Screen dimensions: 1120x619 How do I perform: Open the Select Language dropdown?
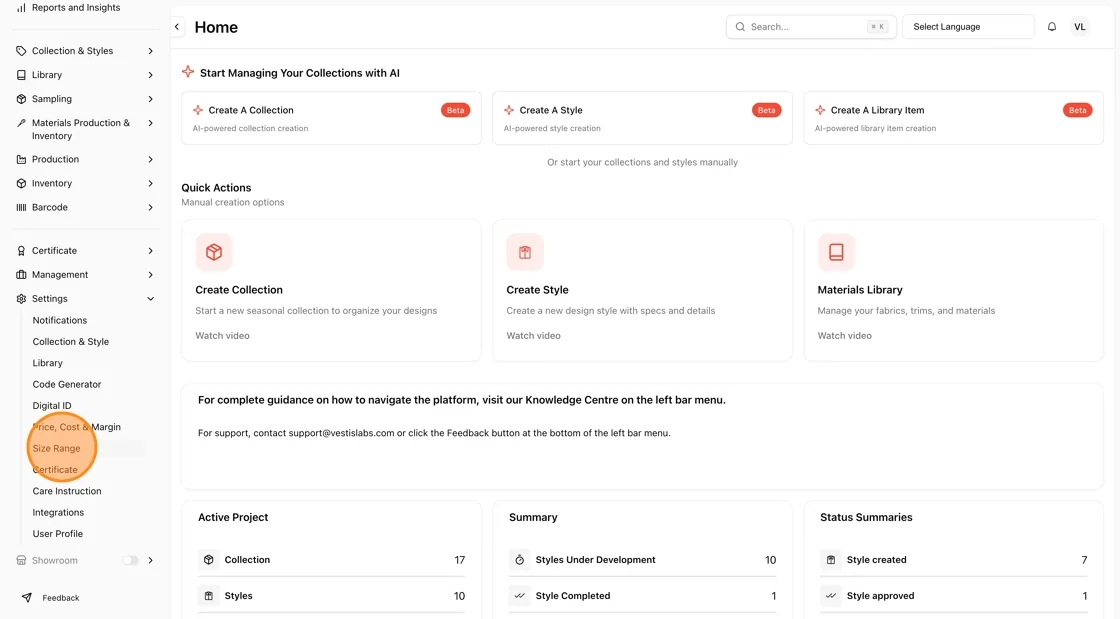pos(968,26)
